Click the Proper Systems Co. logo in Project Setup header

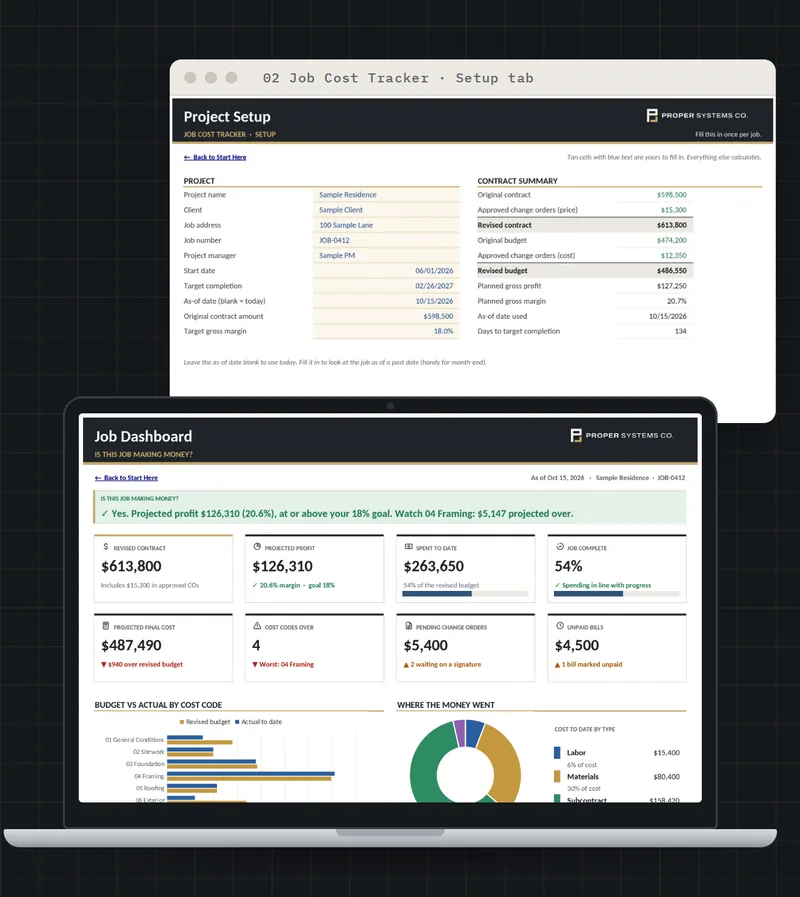pos(697,116)
